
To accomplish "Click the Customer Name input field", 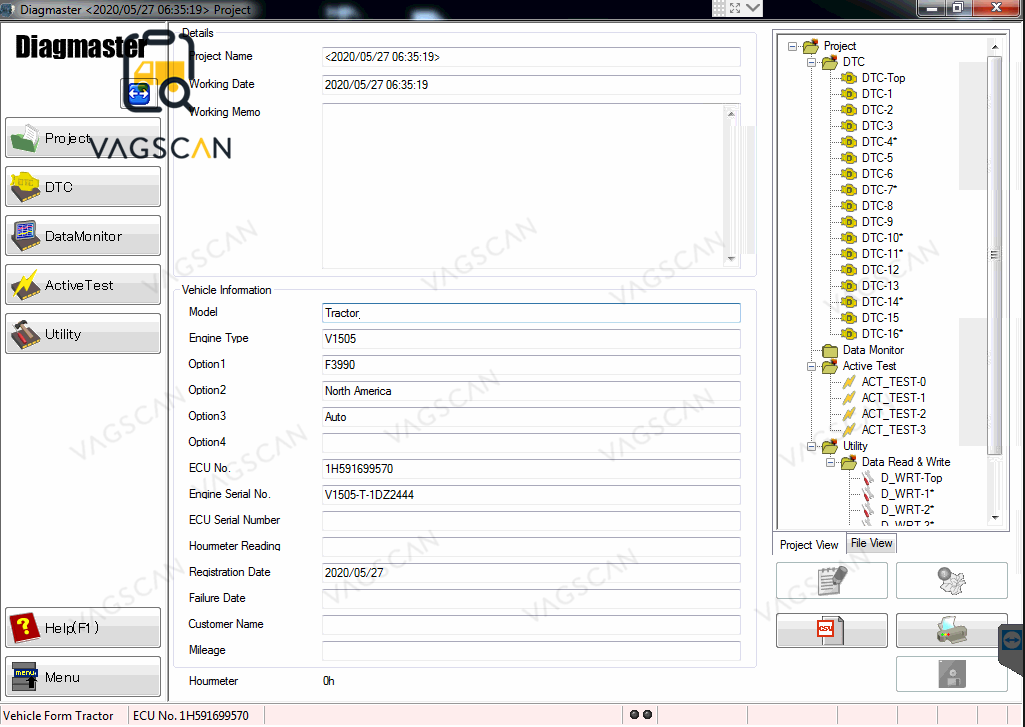I will [x=531, y=625].
